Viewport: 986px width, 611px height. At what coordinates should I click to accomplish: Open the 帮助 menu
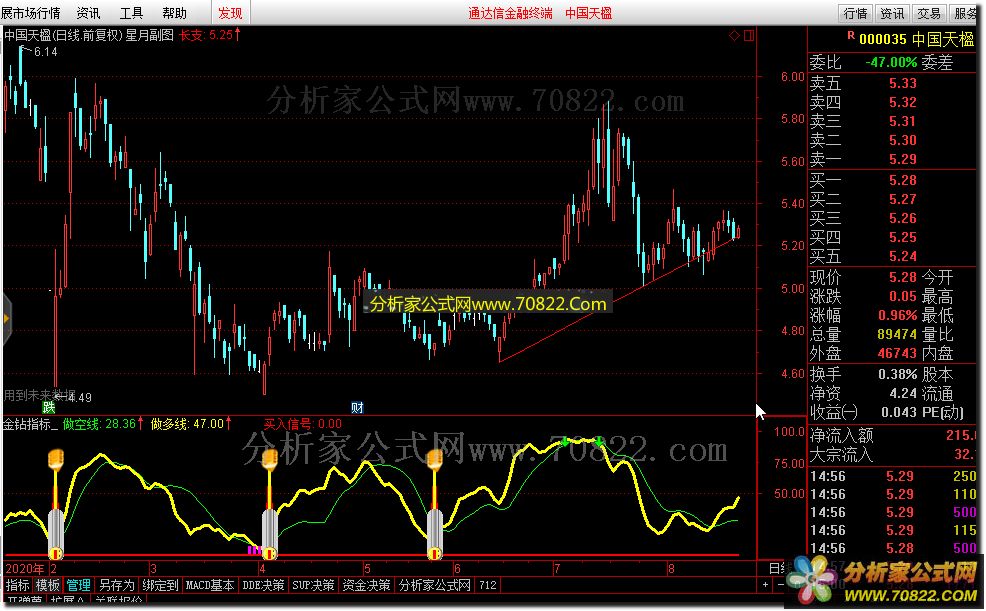[174, 13]
